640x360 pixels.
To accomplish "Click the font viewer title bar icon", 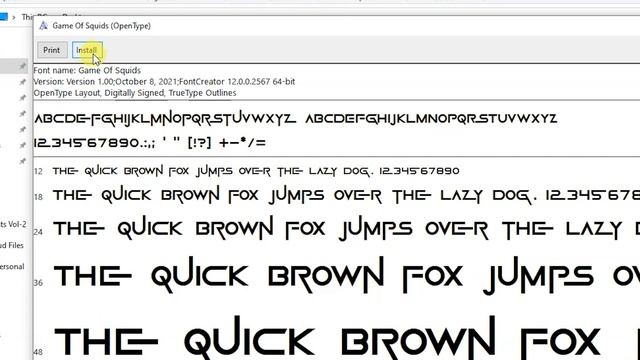I will (x=43, y=26).
